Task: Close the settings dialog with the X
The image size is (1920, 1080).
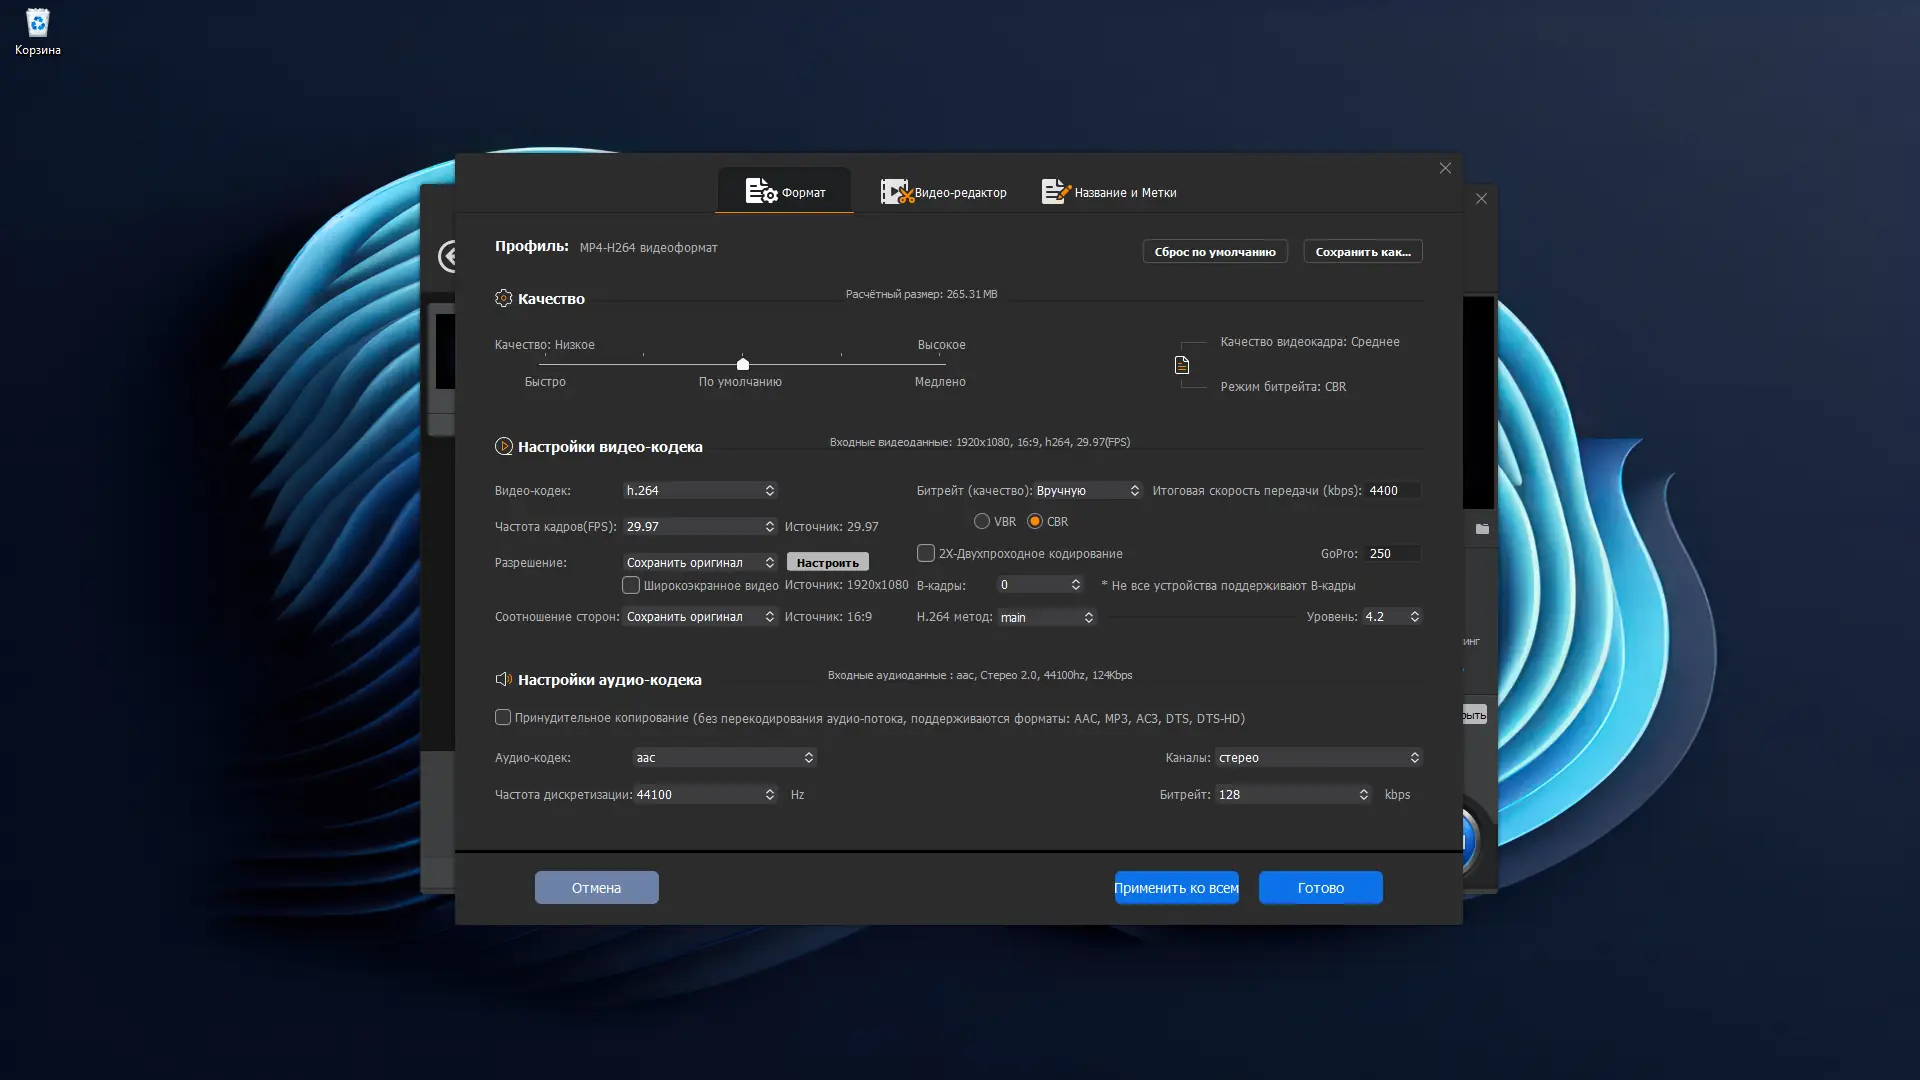Action: tap(1445, 168)
